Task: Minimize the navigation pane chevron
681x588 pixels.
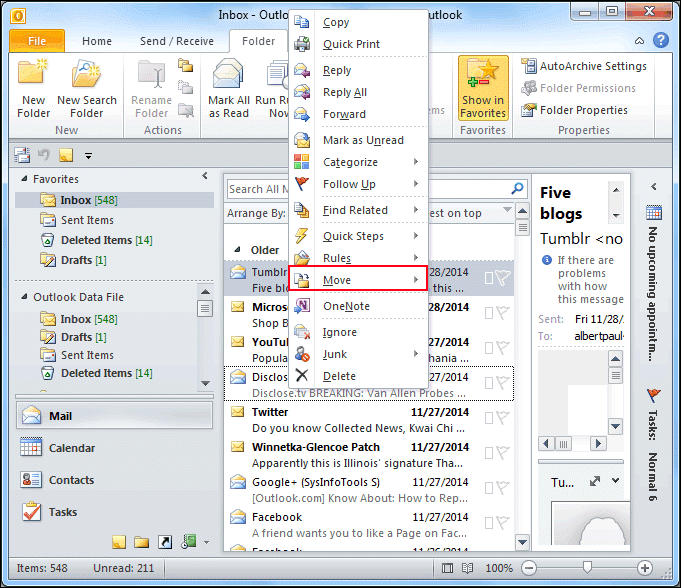Action: click(205, 176)
